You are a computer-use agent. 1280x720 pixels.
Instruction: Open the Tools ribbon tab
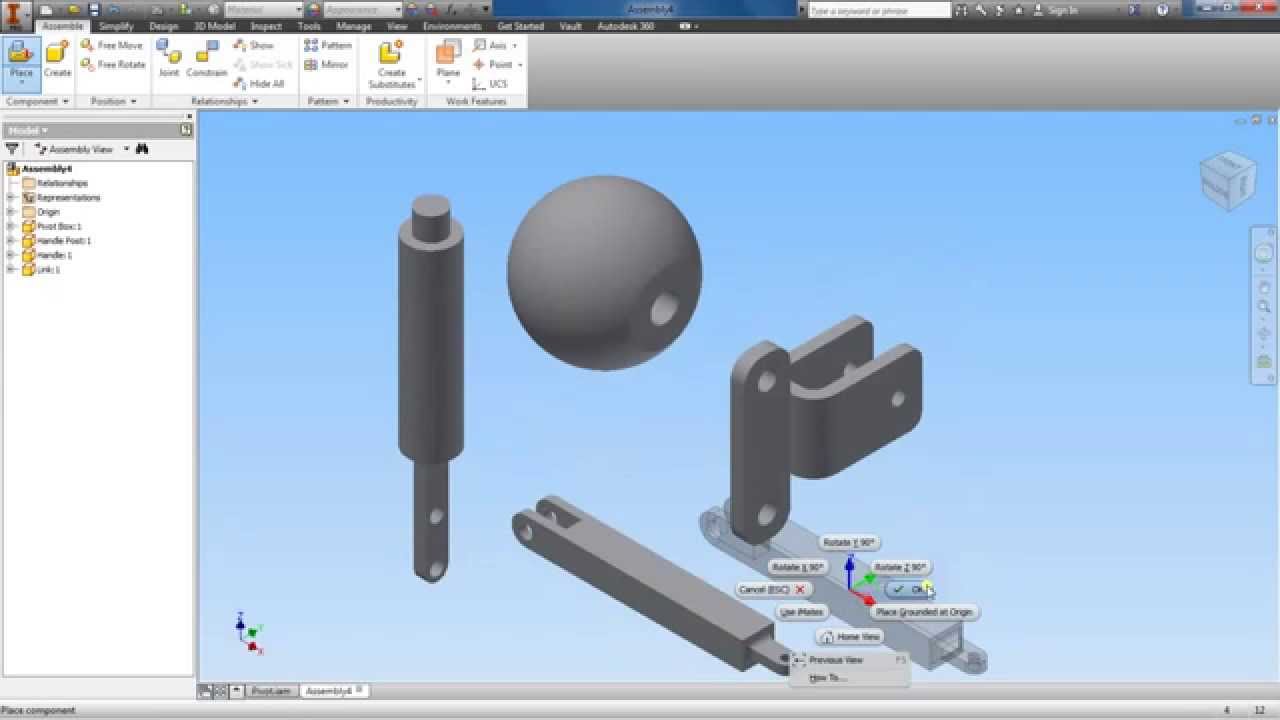coord(309,26)
